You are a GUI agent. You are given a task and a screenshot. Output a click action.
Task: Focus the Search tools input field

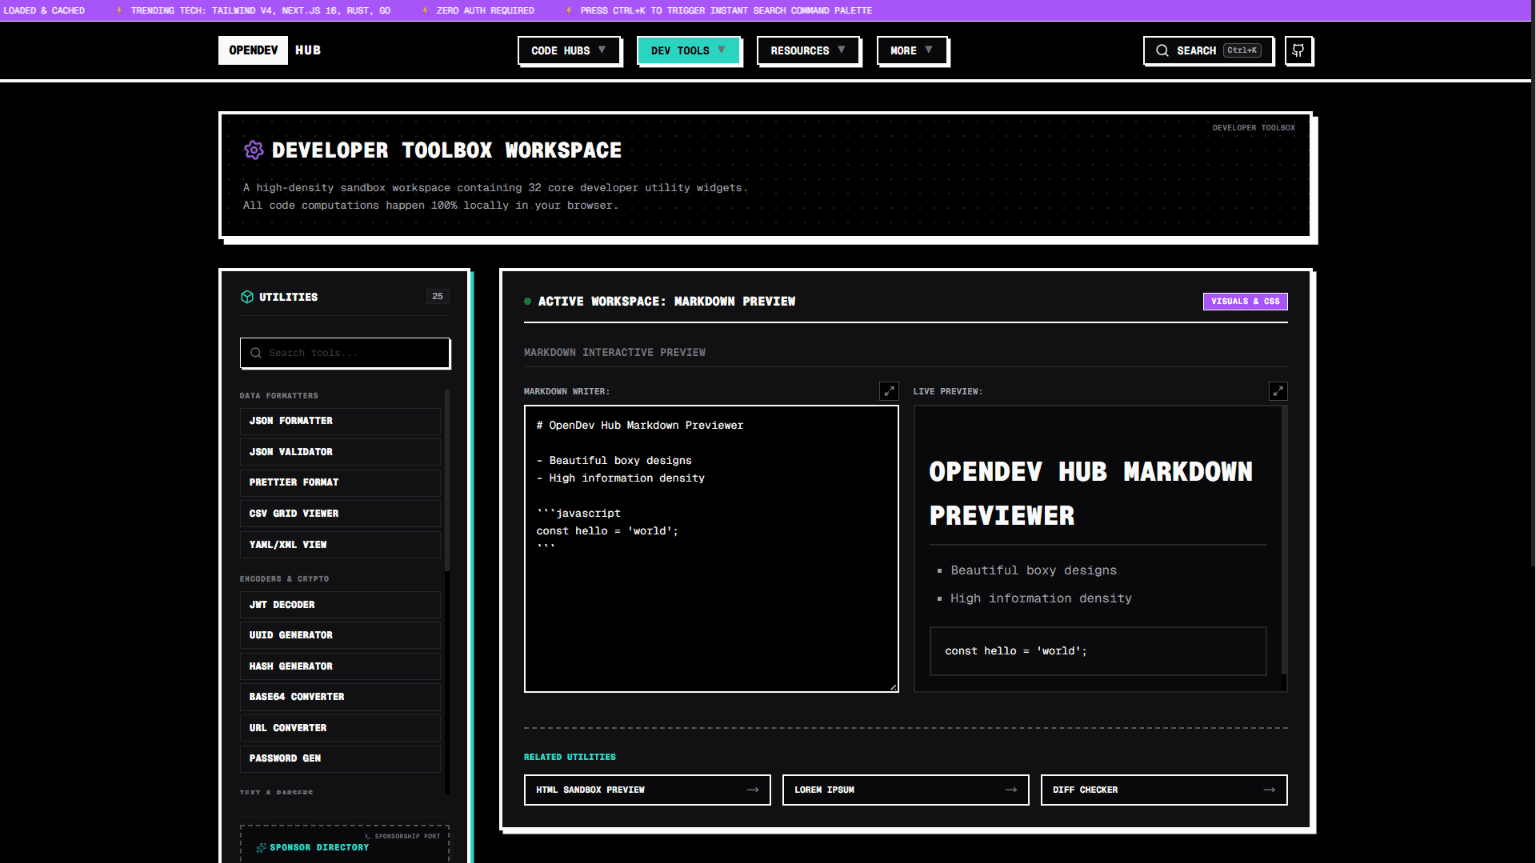(345, 353)
